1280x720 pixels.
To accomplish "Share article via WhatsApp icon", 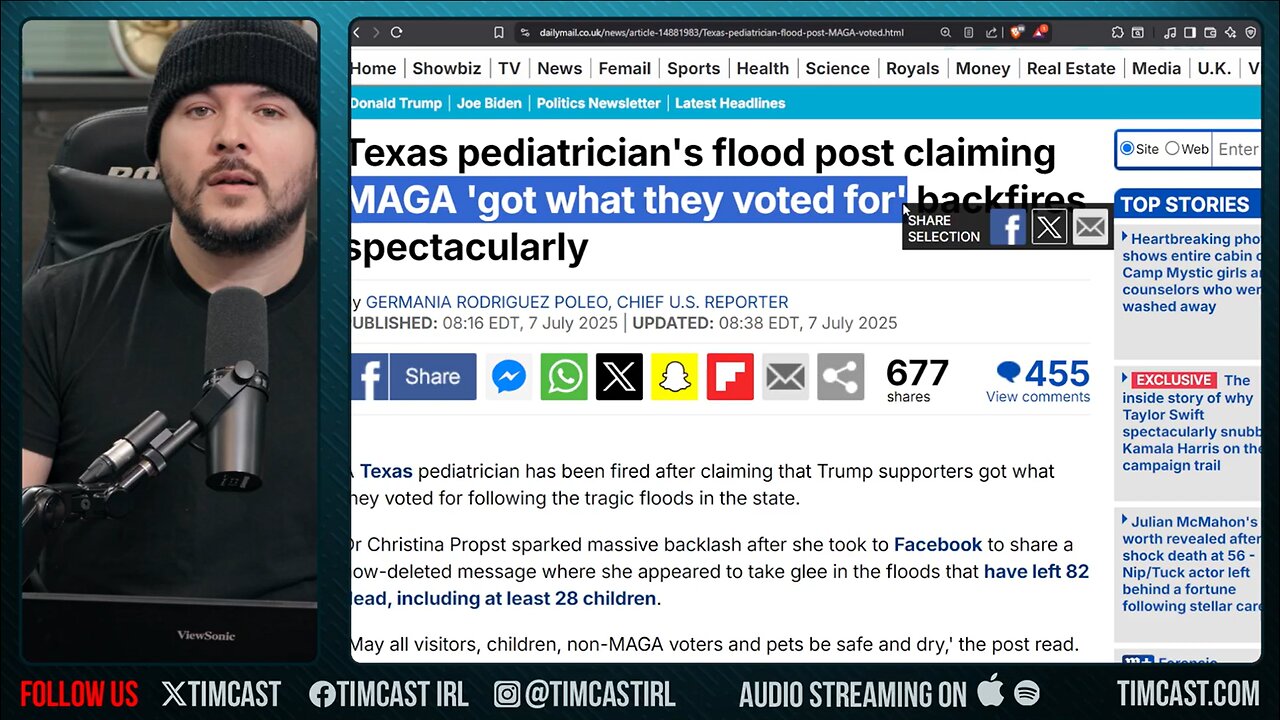I will pos(564,377).
